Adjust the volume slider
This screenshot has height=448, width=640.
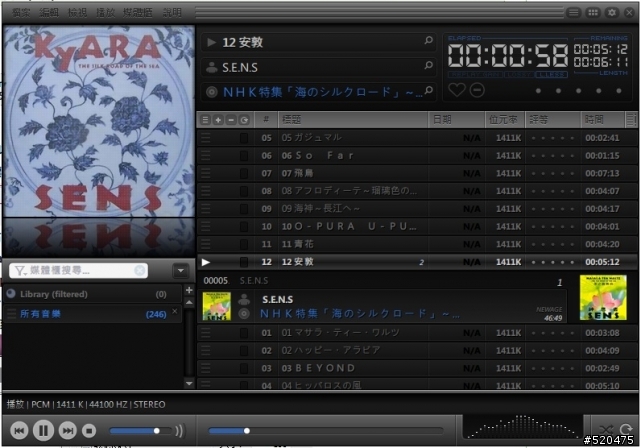point(140,431)
